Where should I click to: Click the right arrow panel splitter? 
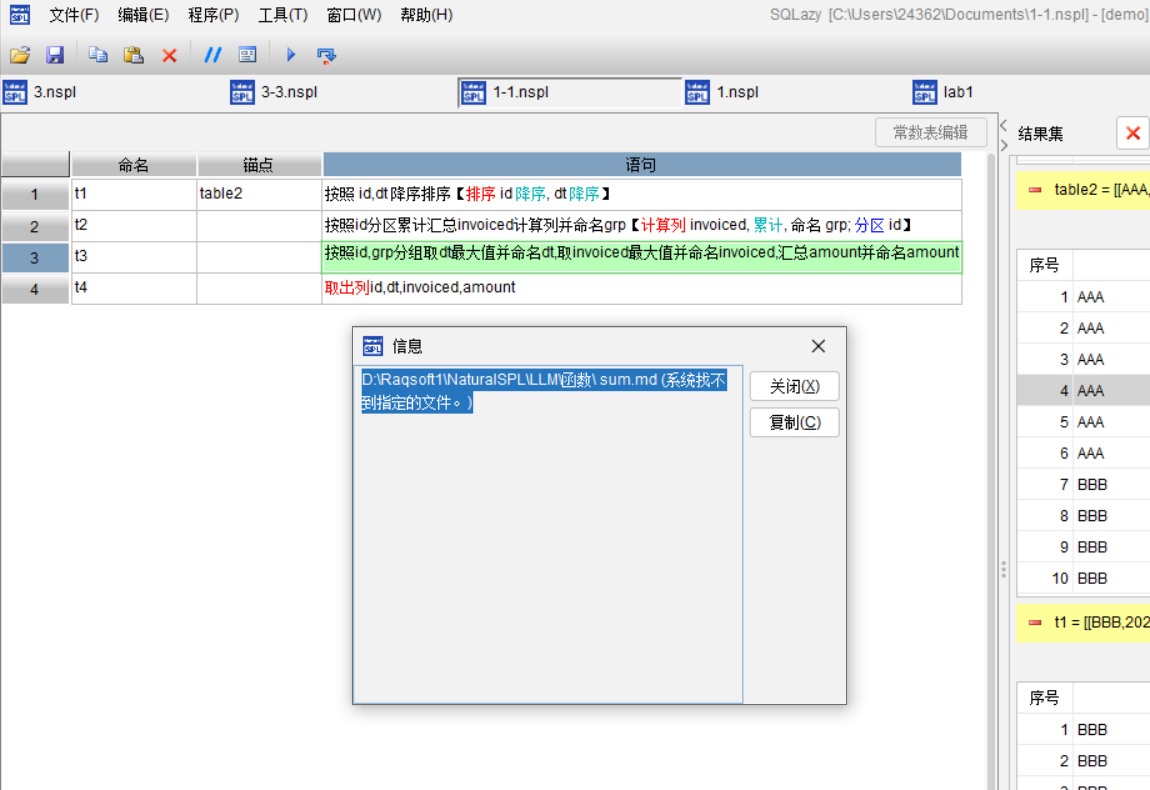click(x=1003, y=145)
